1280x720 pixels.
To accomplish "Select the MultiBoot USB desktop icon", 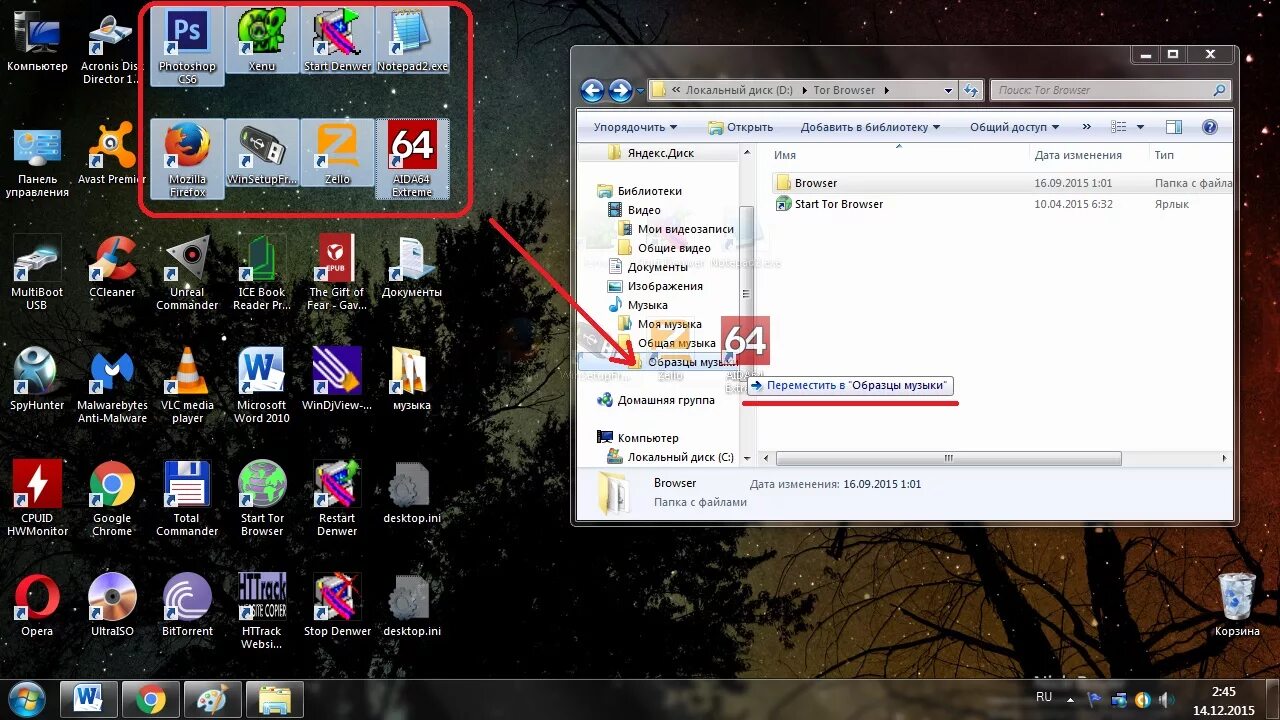I will (x=37, y=273).
